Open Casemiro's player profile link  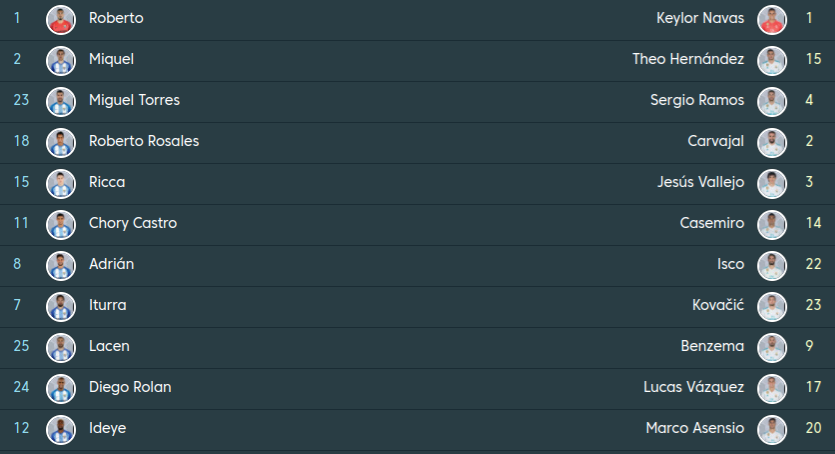click(711, 224)
